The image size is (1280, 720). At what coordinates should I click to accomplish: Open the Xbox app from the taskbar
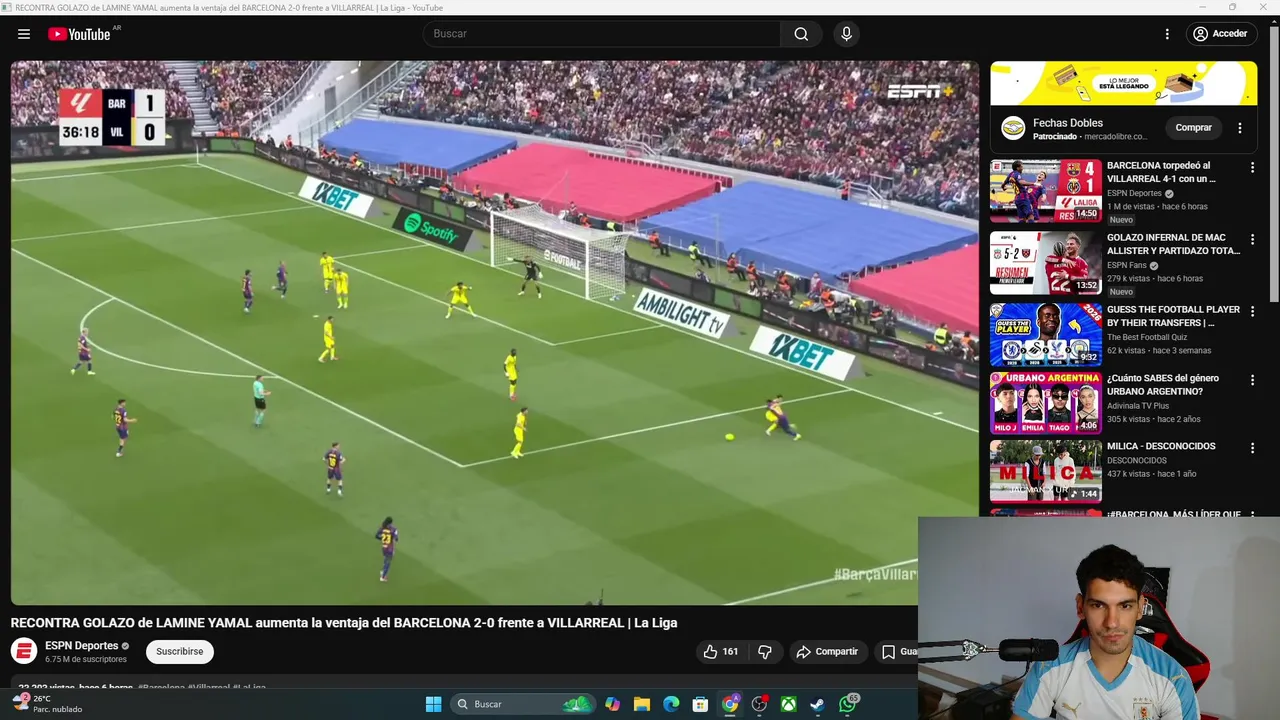(x=789, y=704)
